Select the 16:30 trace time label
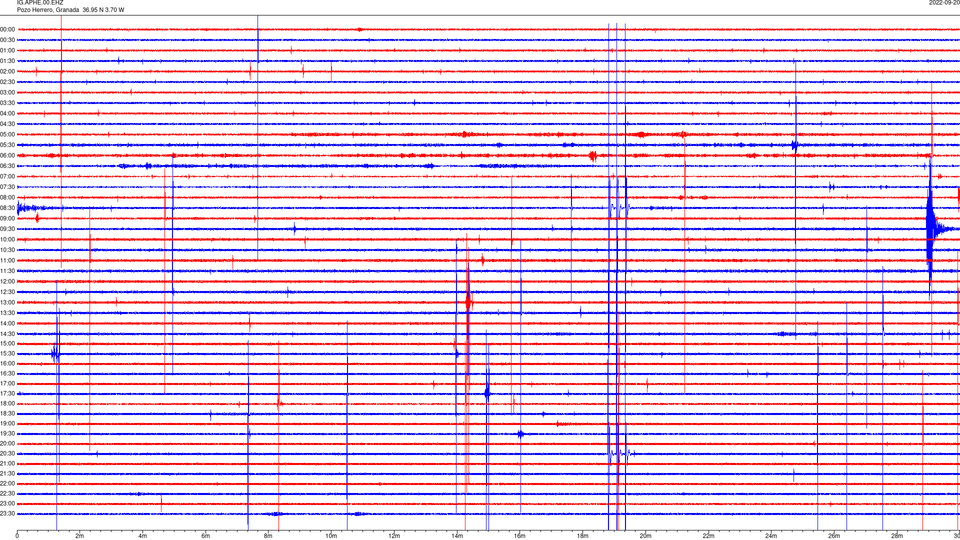Image resolution: width=960 pixels, height=540 pixels. point(7,373)
